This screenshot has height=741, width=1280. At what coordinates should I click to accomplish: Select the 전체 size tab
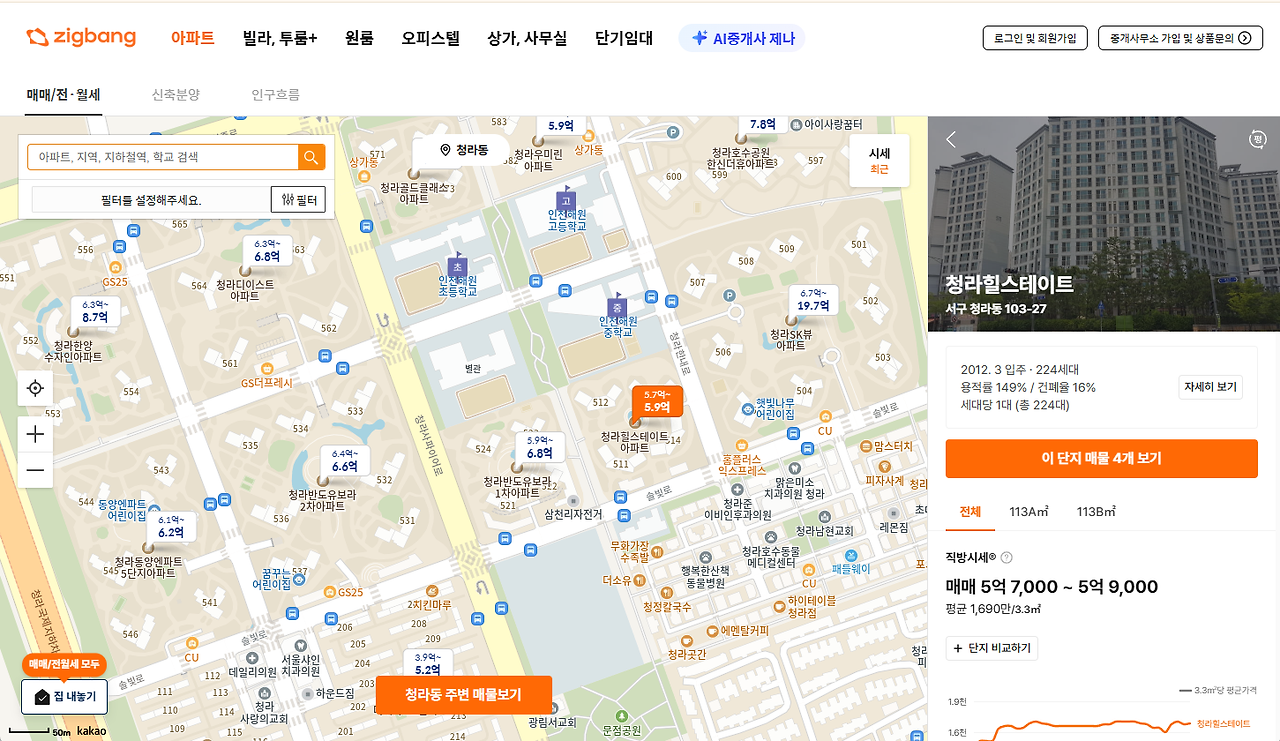[970, 511]
